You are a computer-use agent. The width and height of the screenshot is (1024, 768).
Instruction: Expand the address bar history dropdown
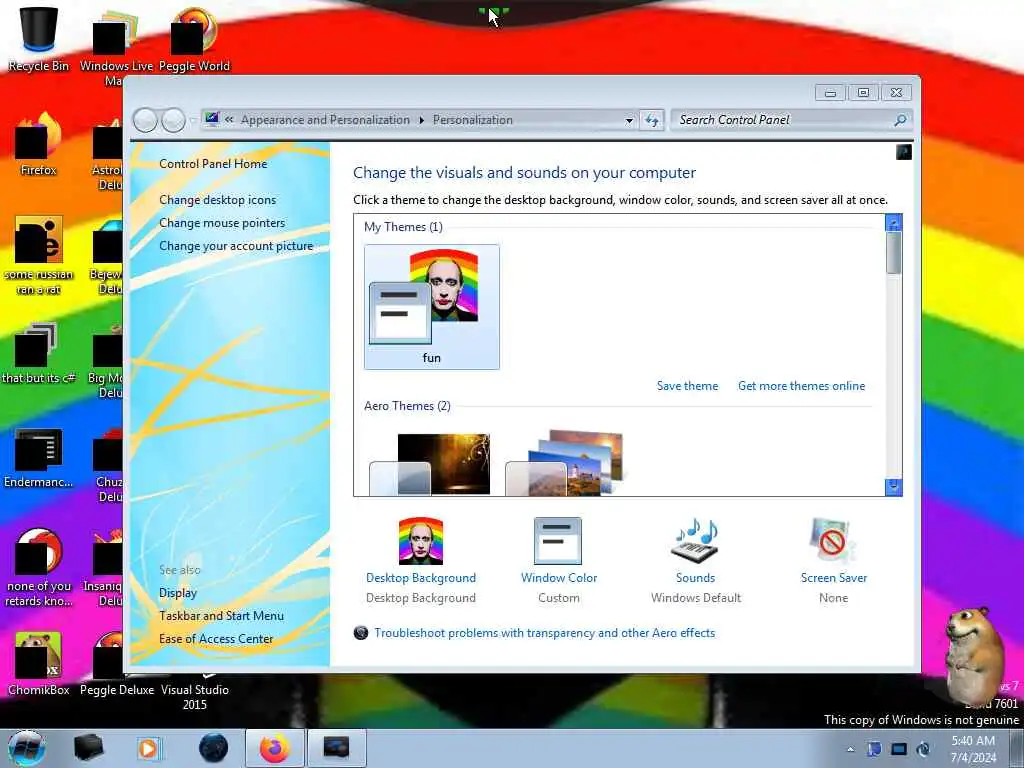click(x=629, y=120)
